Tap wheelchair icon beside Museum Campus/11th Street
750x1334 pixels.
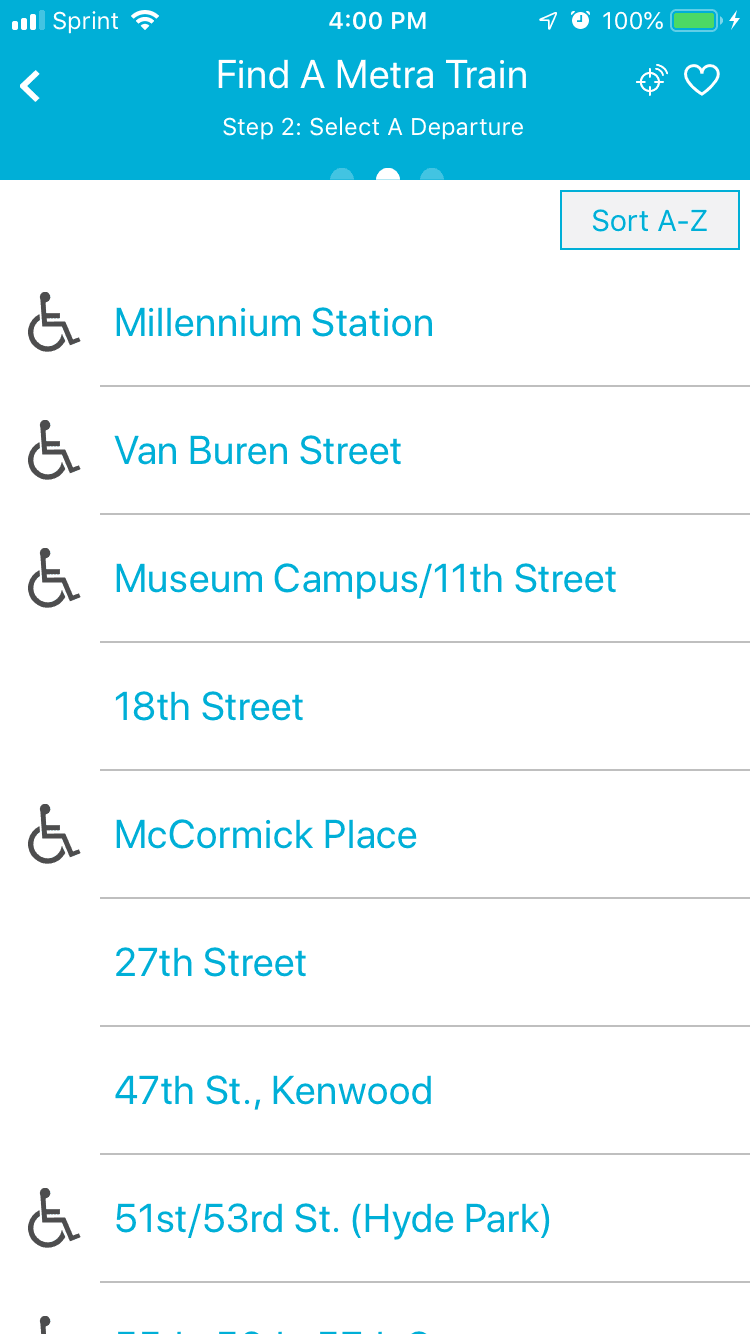[52, 579]
